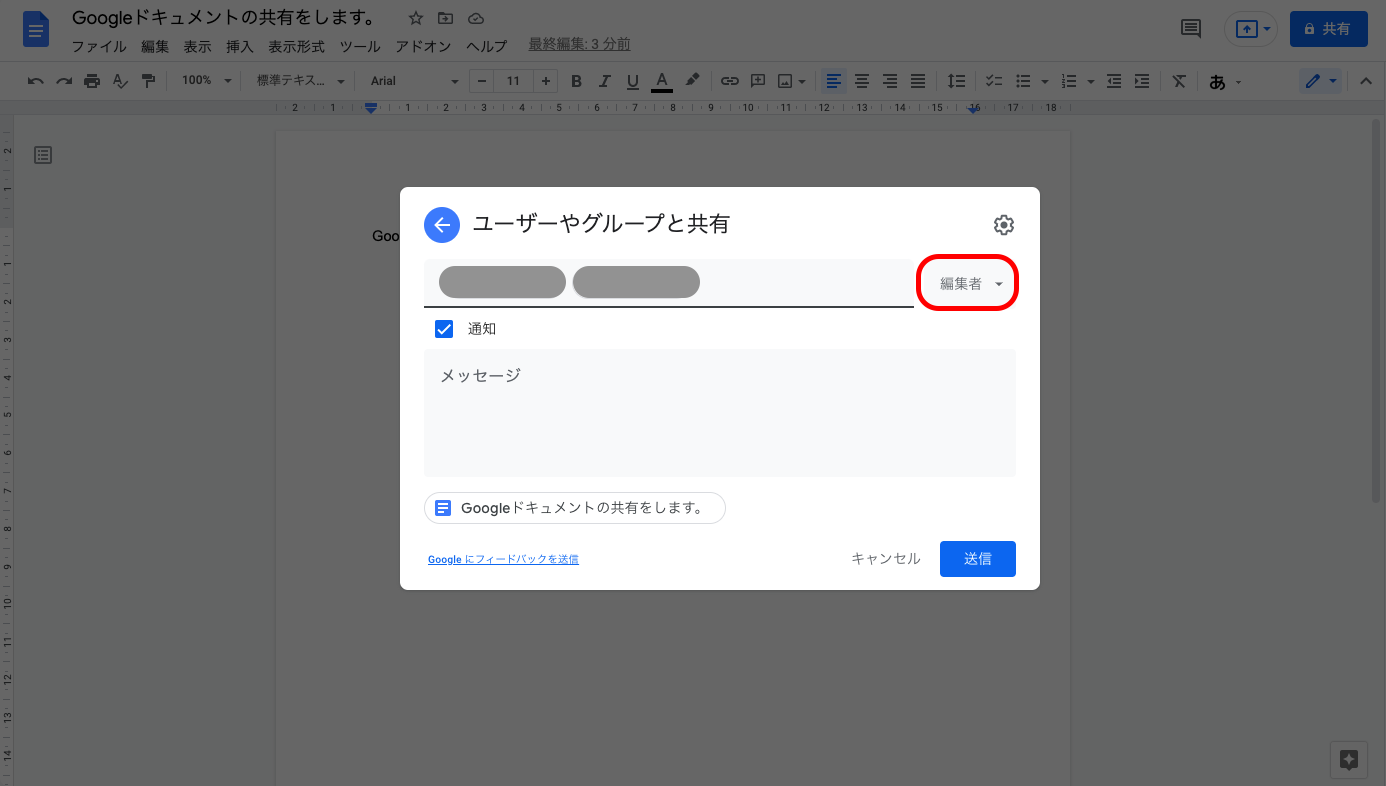Image resolution: width=1386 pixels, height=786 pixels.
Task: Show the document outline icon
Action: point(43,155)
